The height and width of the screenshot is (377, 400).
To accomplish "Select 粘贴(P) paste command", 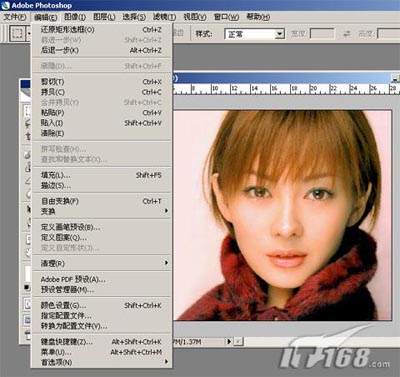I will pos(101,113).
